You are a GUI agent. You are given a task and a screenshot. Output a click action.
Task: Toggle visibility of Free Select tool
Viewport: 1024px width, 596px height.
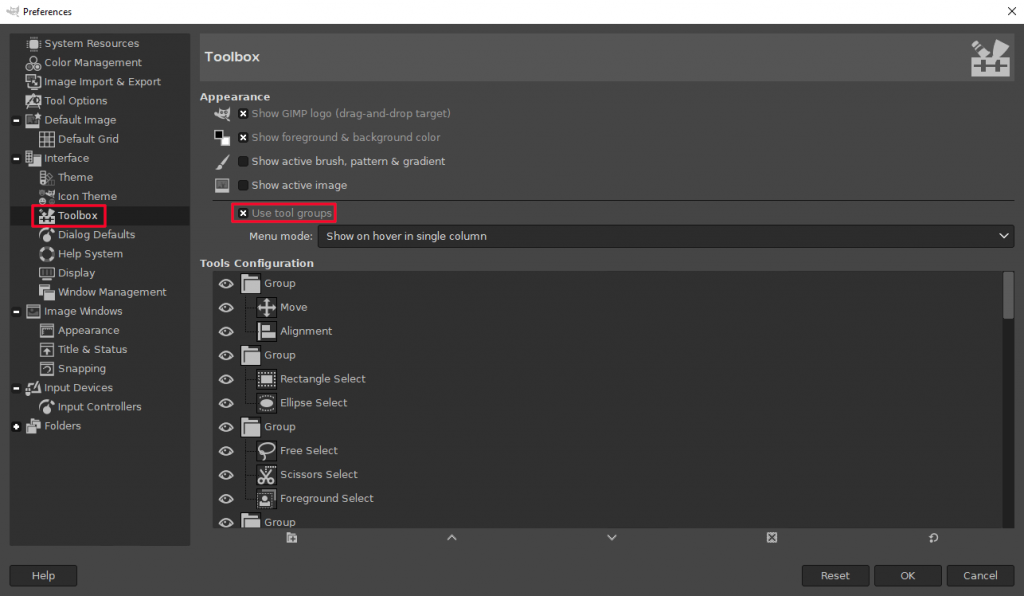[x=226, y=451]
